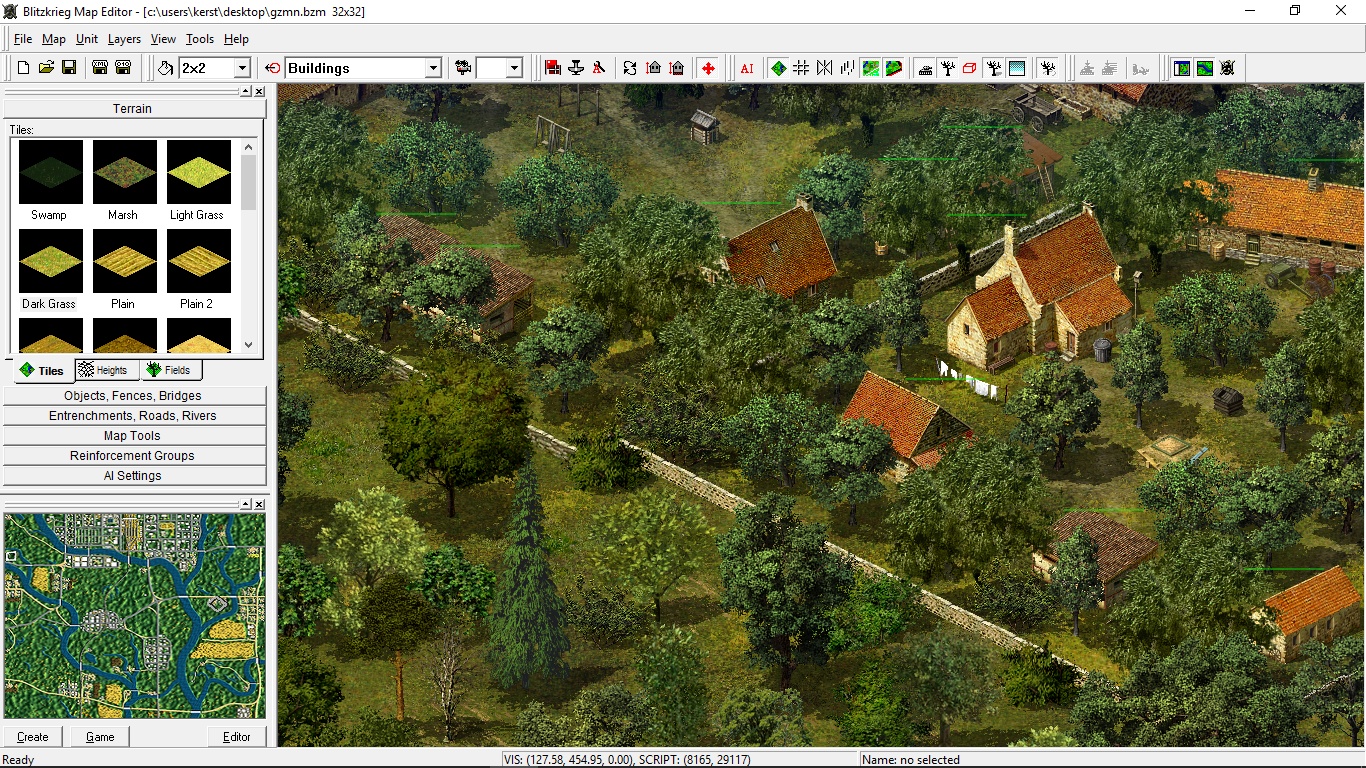Image resolution: width=1366 pixels, height=768 pixels.
Task: Toggle the grid display icon
Action: [801, 68]
